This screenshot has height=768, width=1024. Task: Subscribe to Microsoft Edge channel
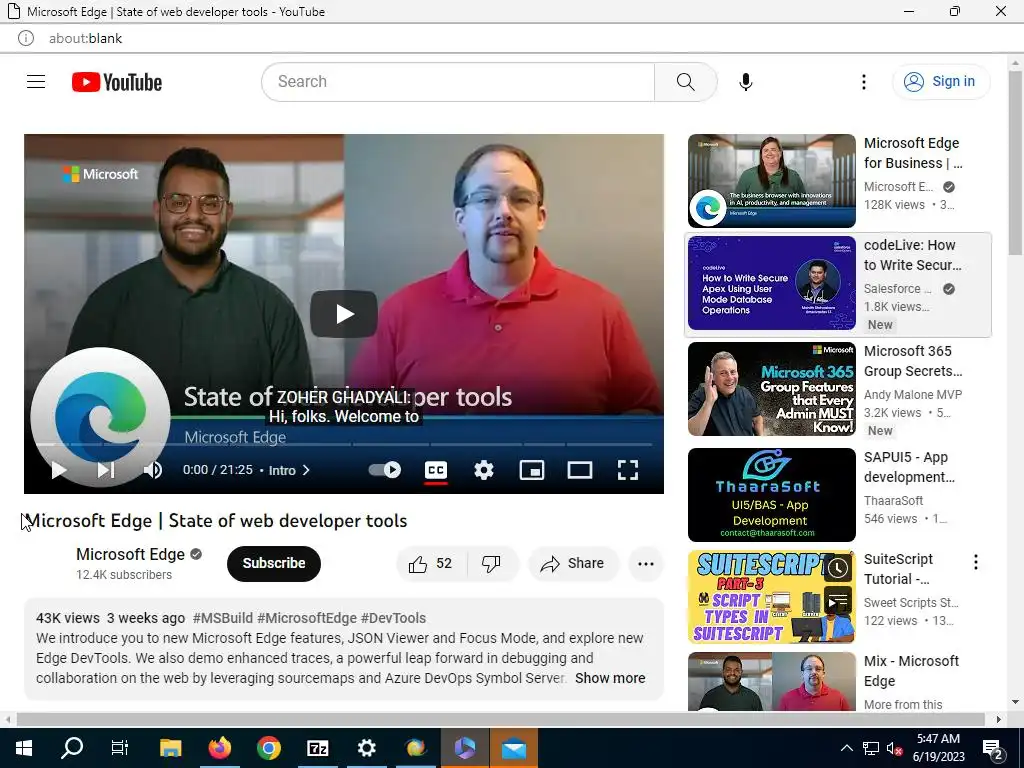click(274, 564)
